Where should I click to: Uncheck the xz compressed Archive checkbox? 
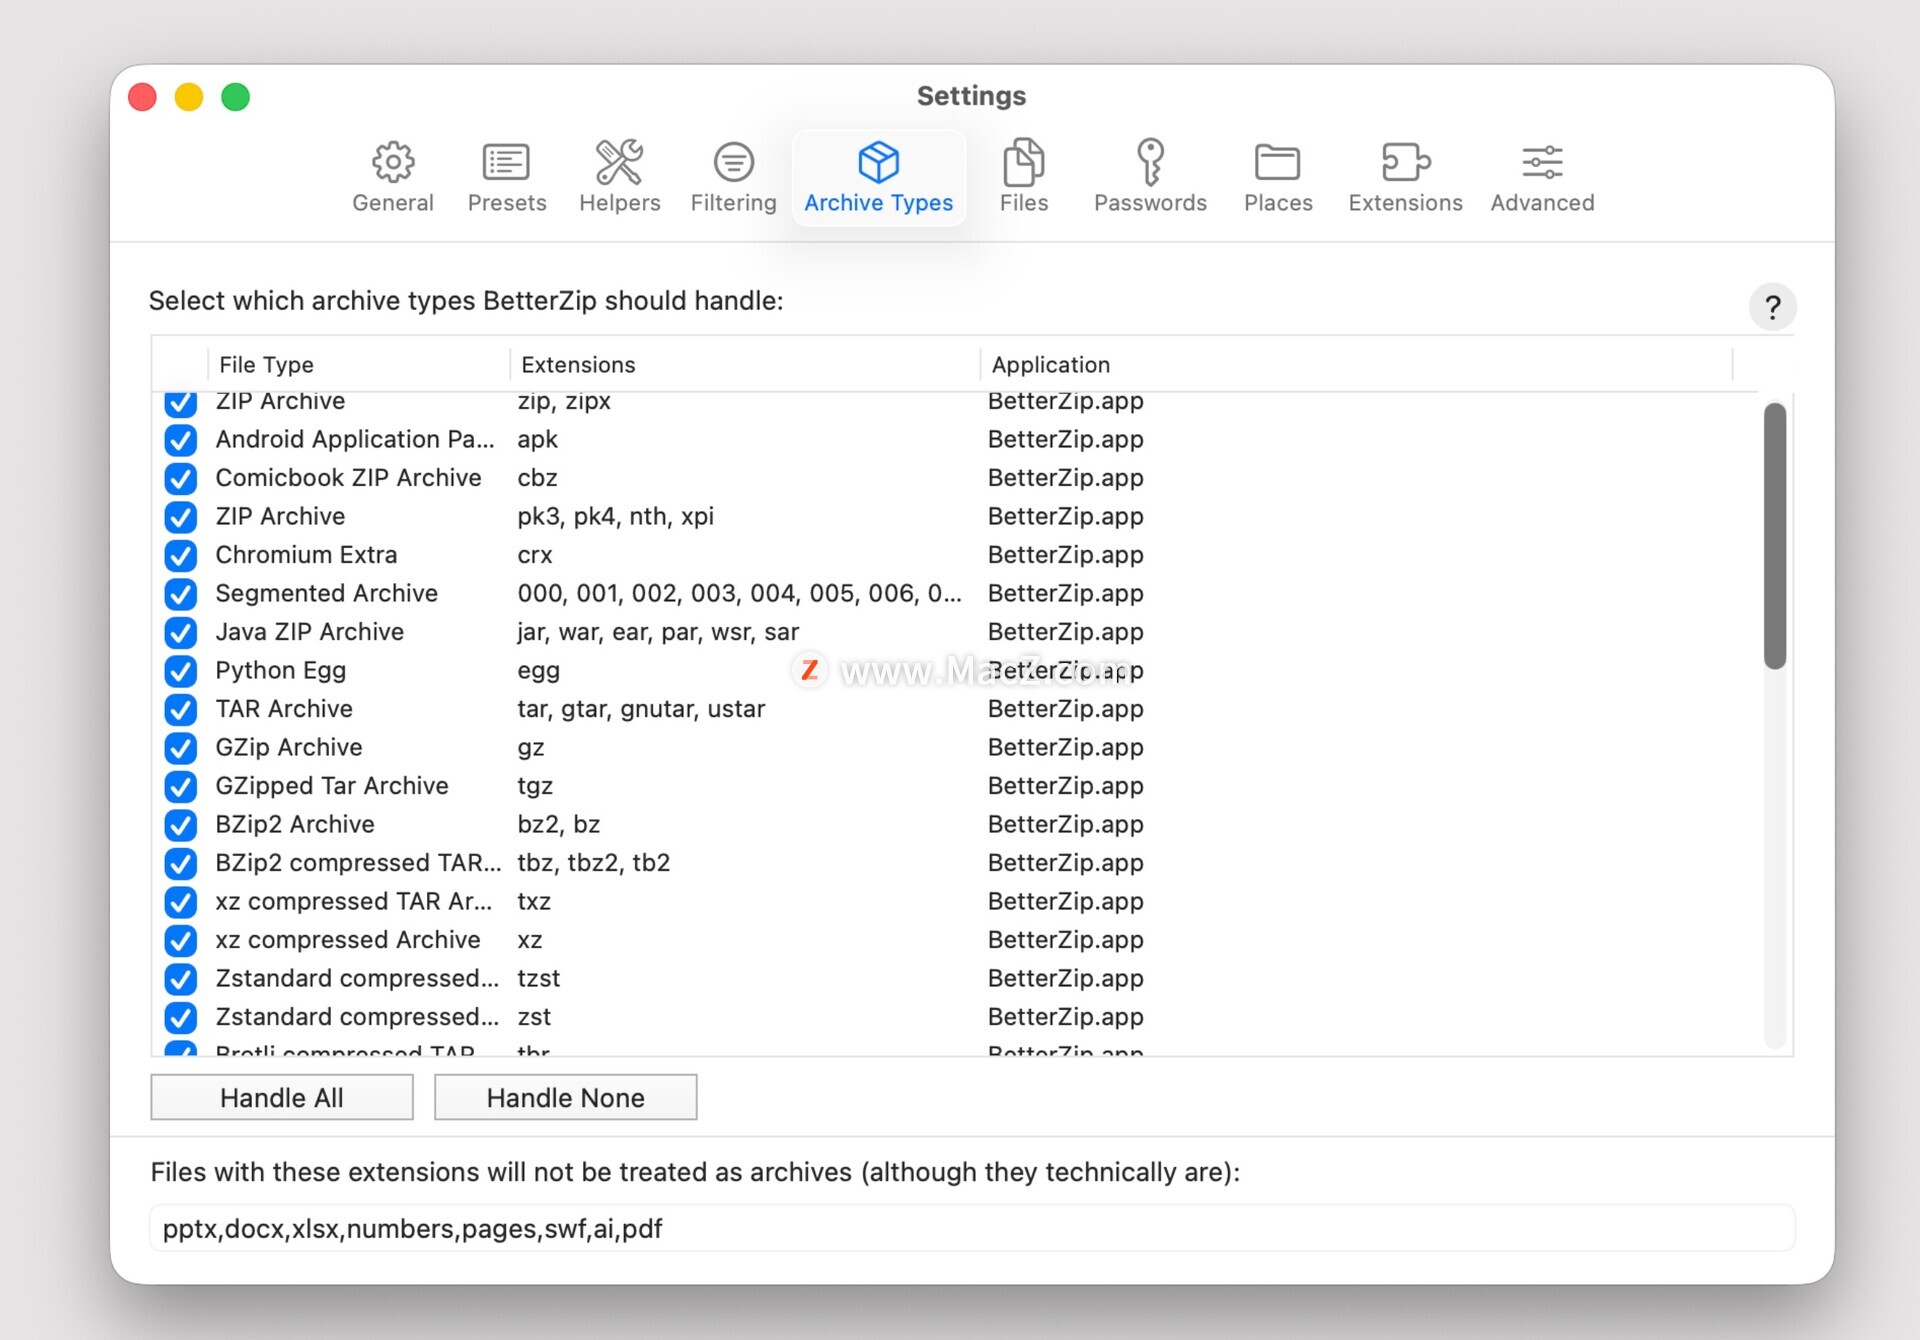click(x=181, y=941)
